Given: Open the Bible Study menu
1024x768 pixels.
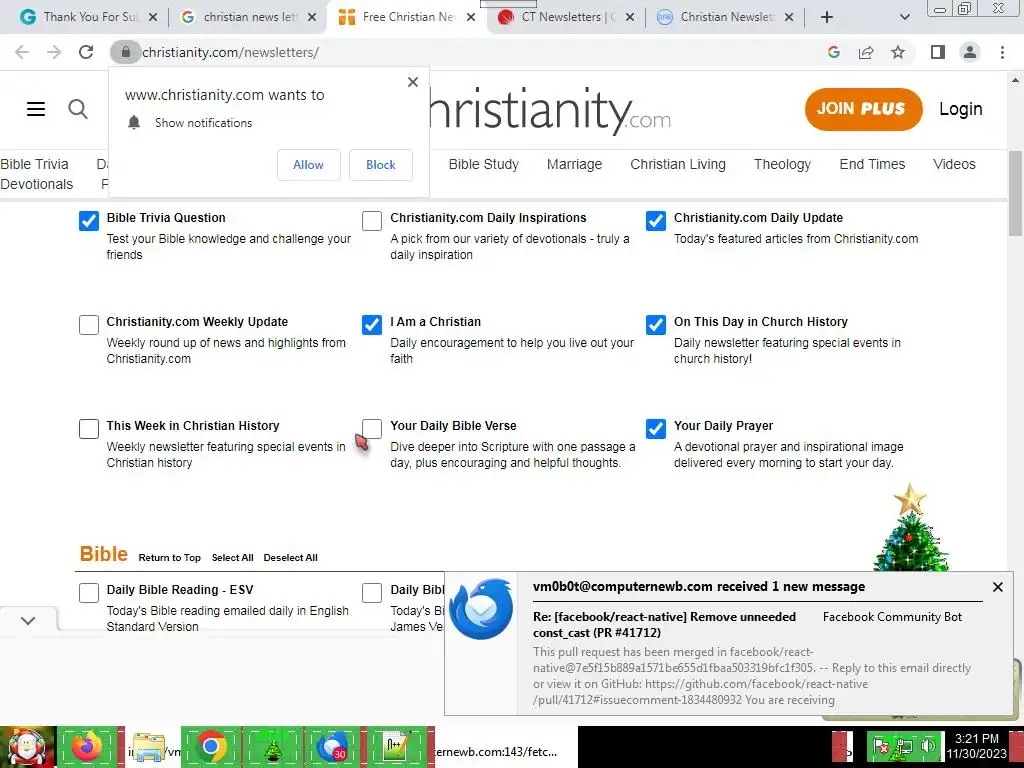Looking at the screenshot, I should click(483, 164).
